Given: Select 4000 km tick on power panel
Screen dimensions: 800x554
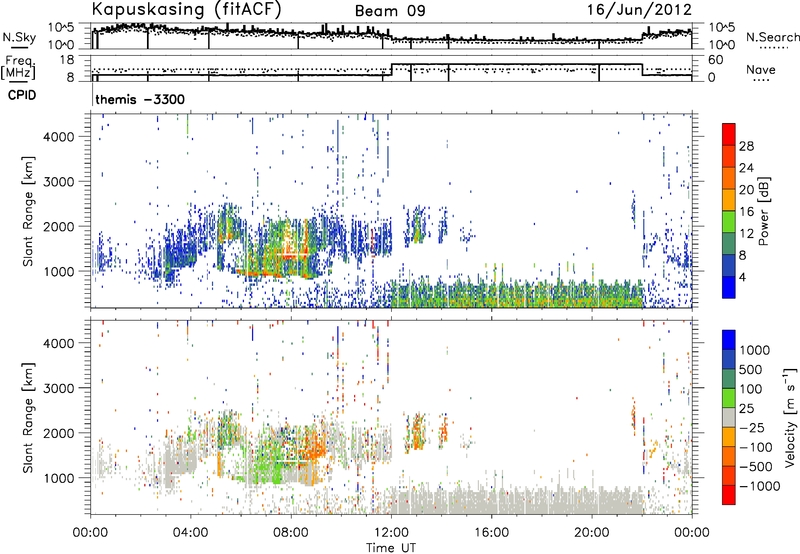Looking at the screenshot, I should click(59, 137).
